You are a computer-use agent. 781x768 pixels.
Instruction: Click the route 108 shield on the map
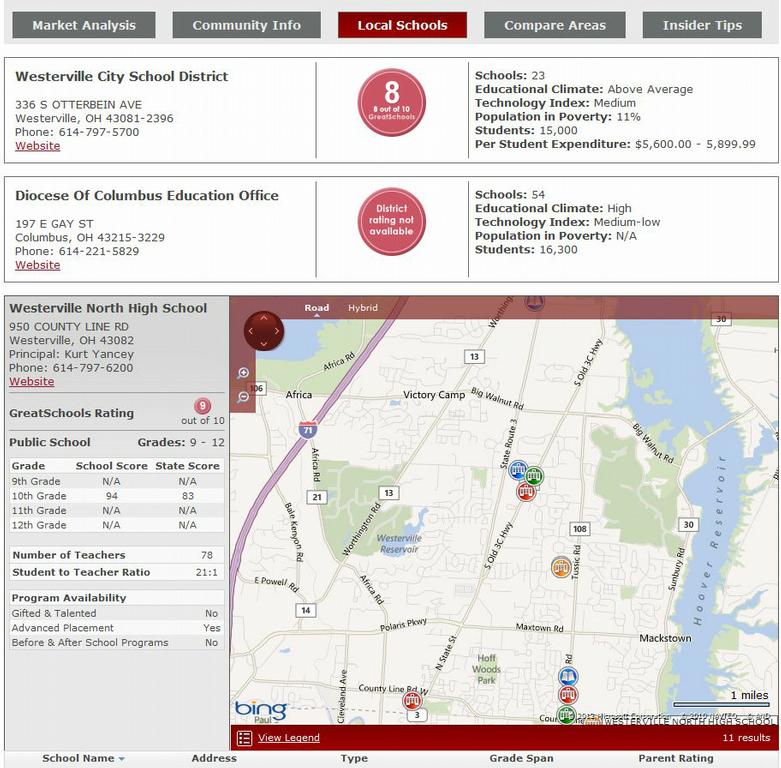point(580,528)
